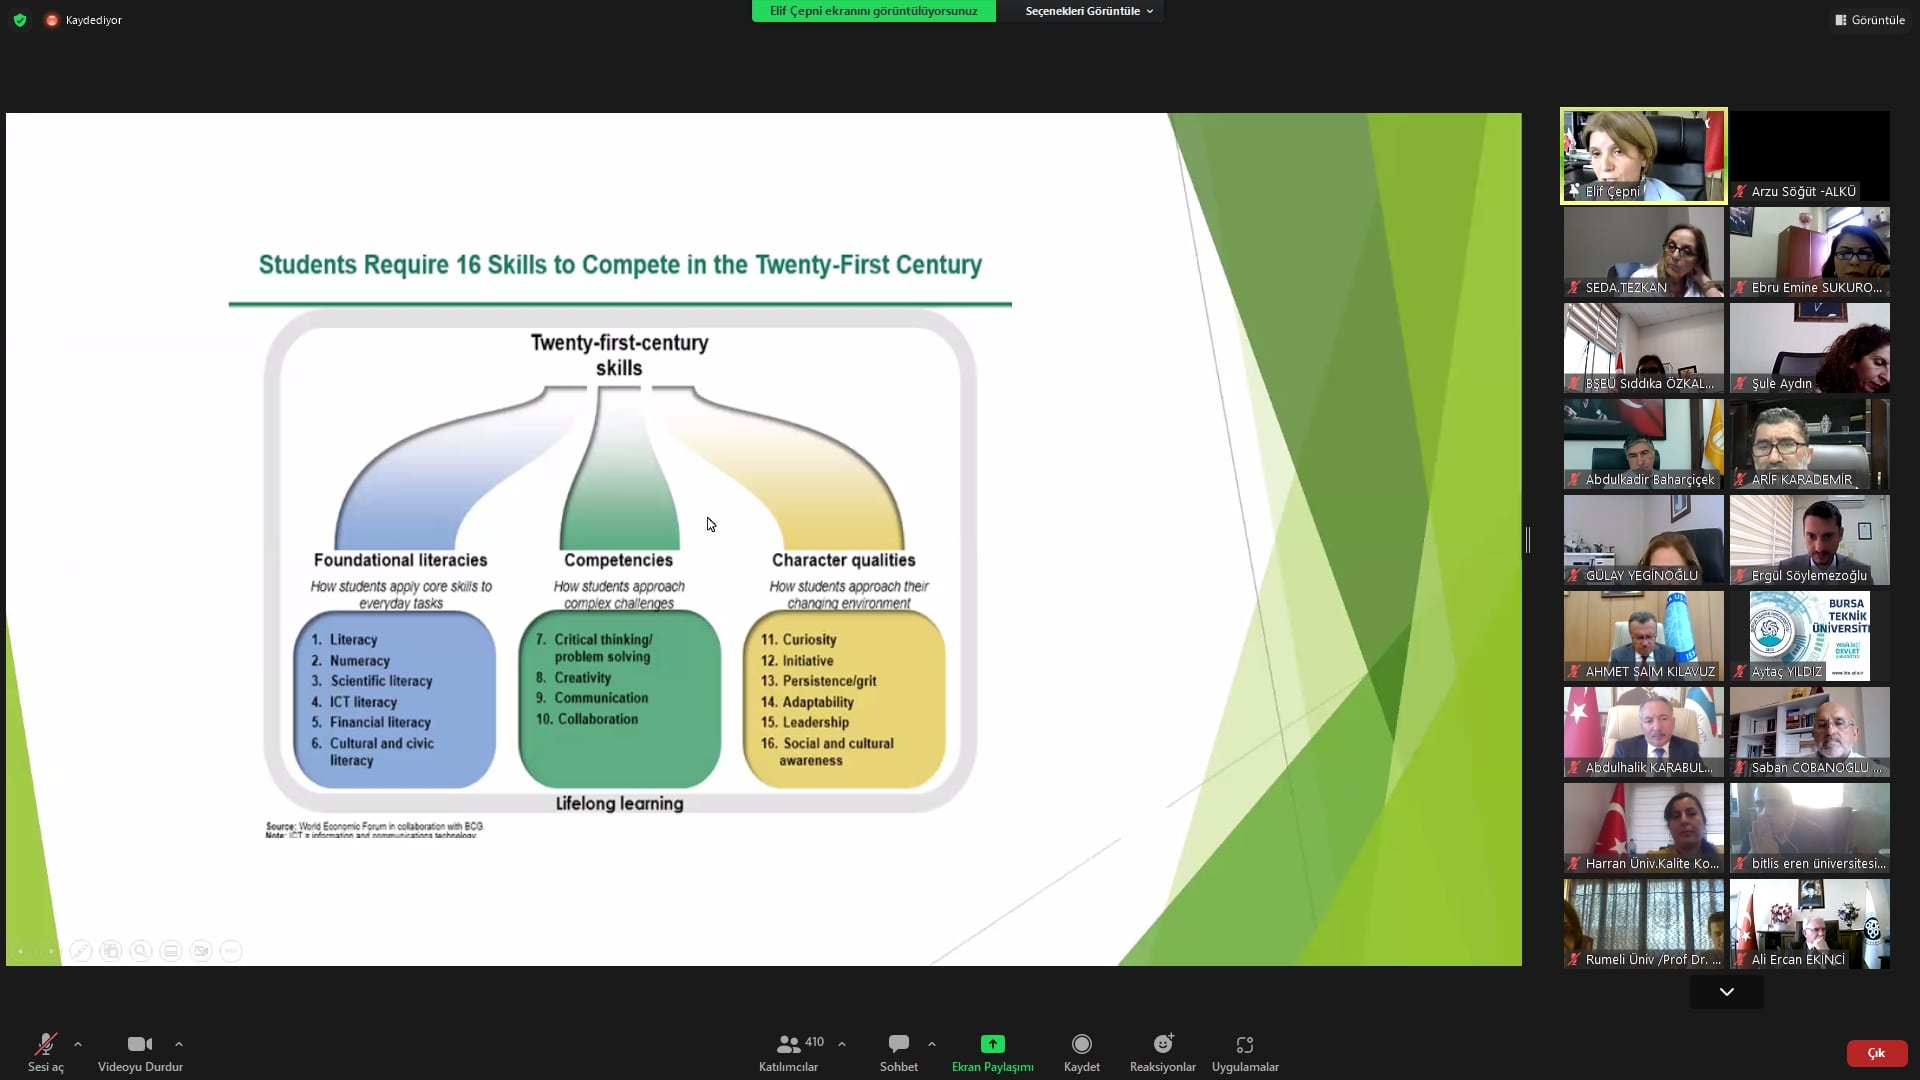The image size is (1920, 1080).
Task: Open the Sohbet chat panel
Action: tap(898, 1051)
